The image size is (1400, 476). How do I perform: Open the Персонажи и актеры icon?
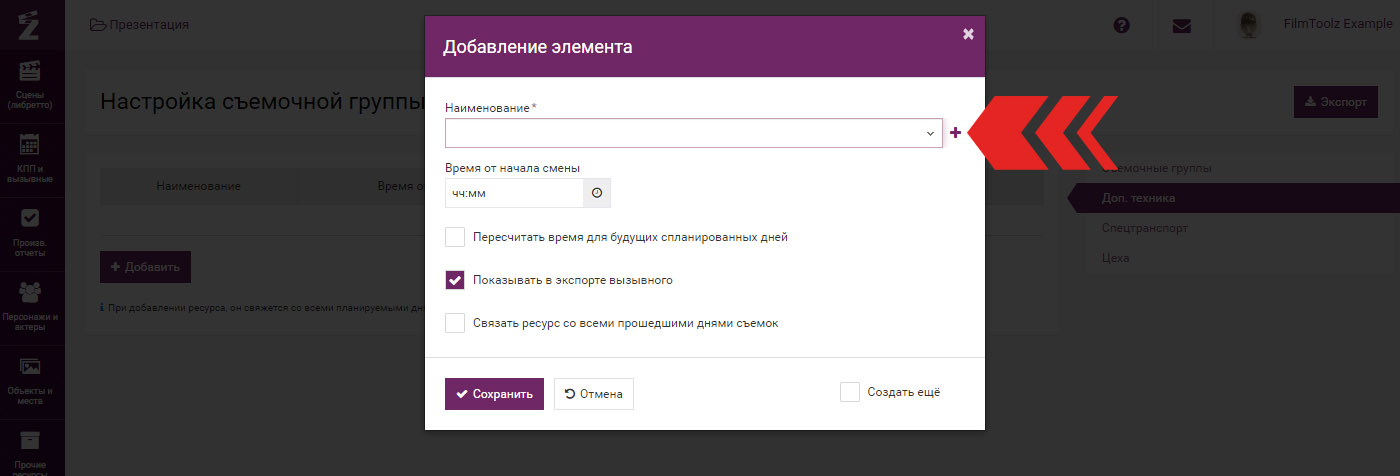[x=30, y=292]
